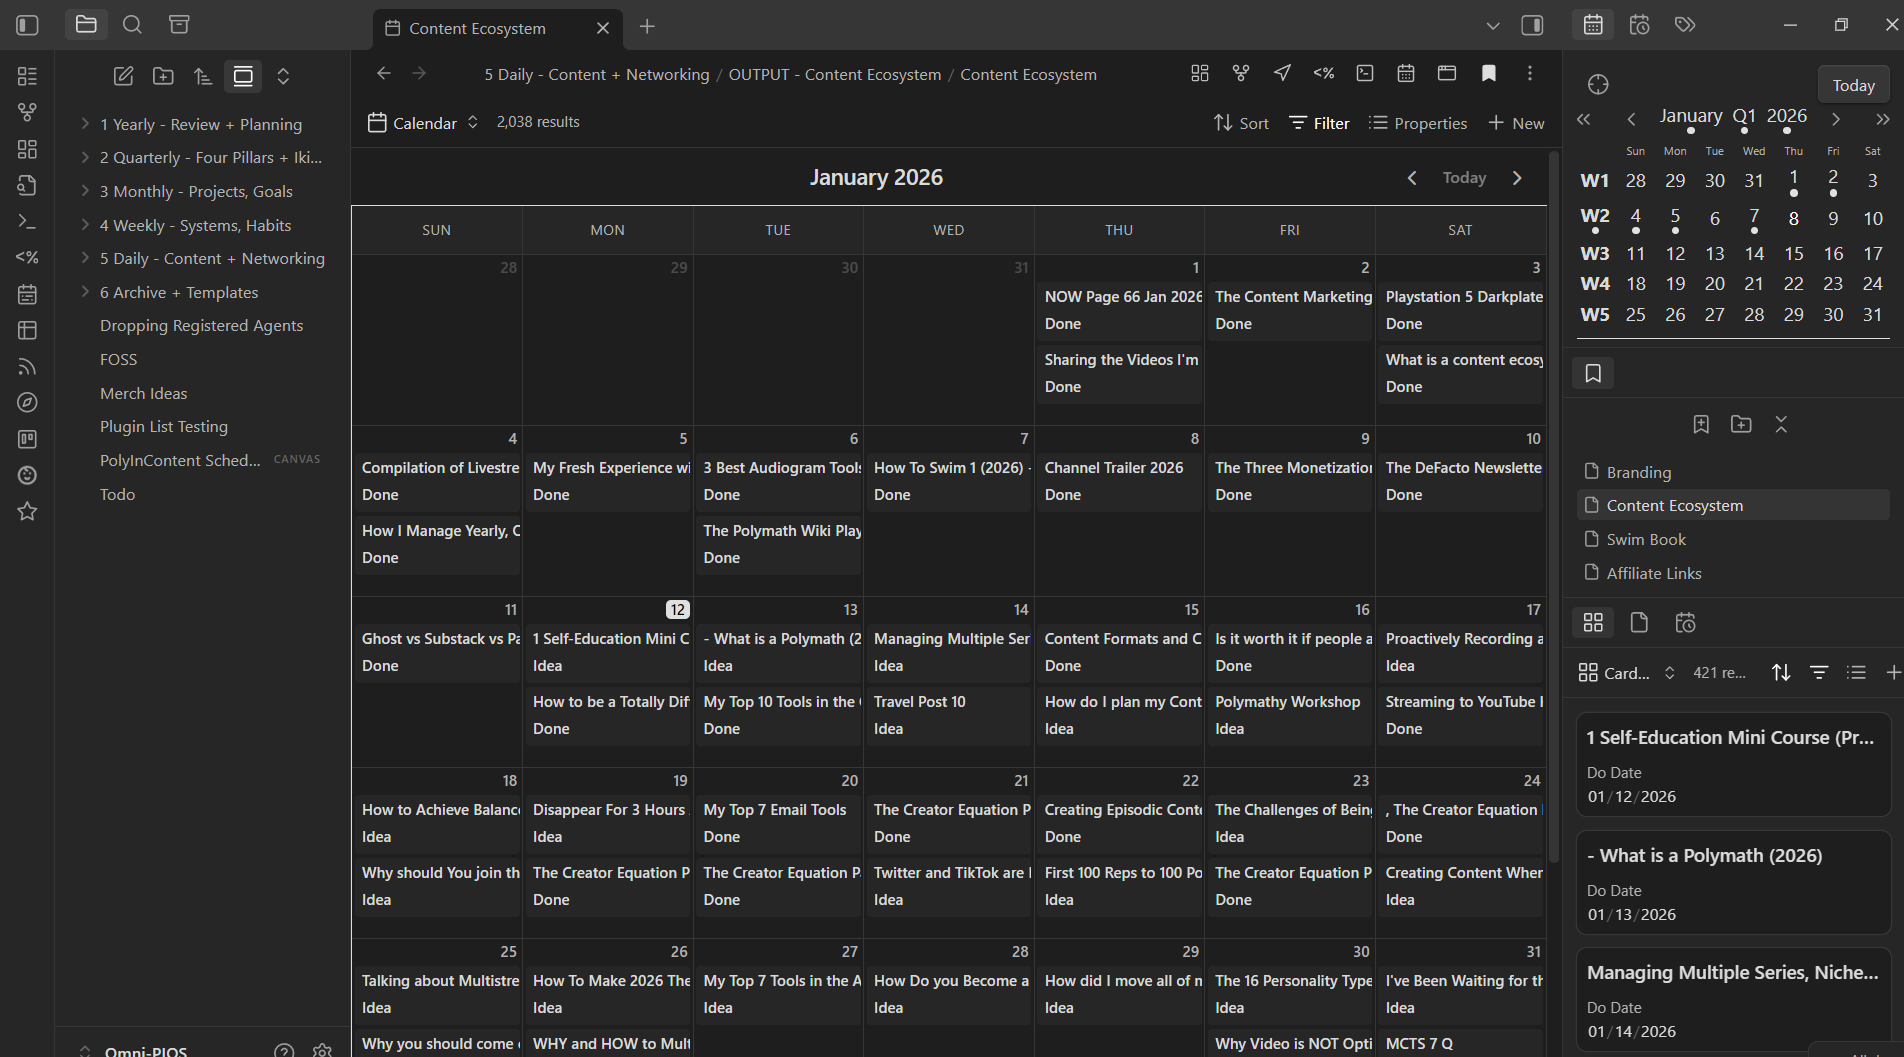This screenshot has width=1904, height=1057.
Task: Click the settings gear icon
Action: tap(322, 1050)
